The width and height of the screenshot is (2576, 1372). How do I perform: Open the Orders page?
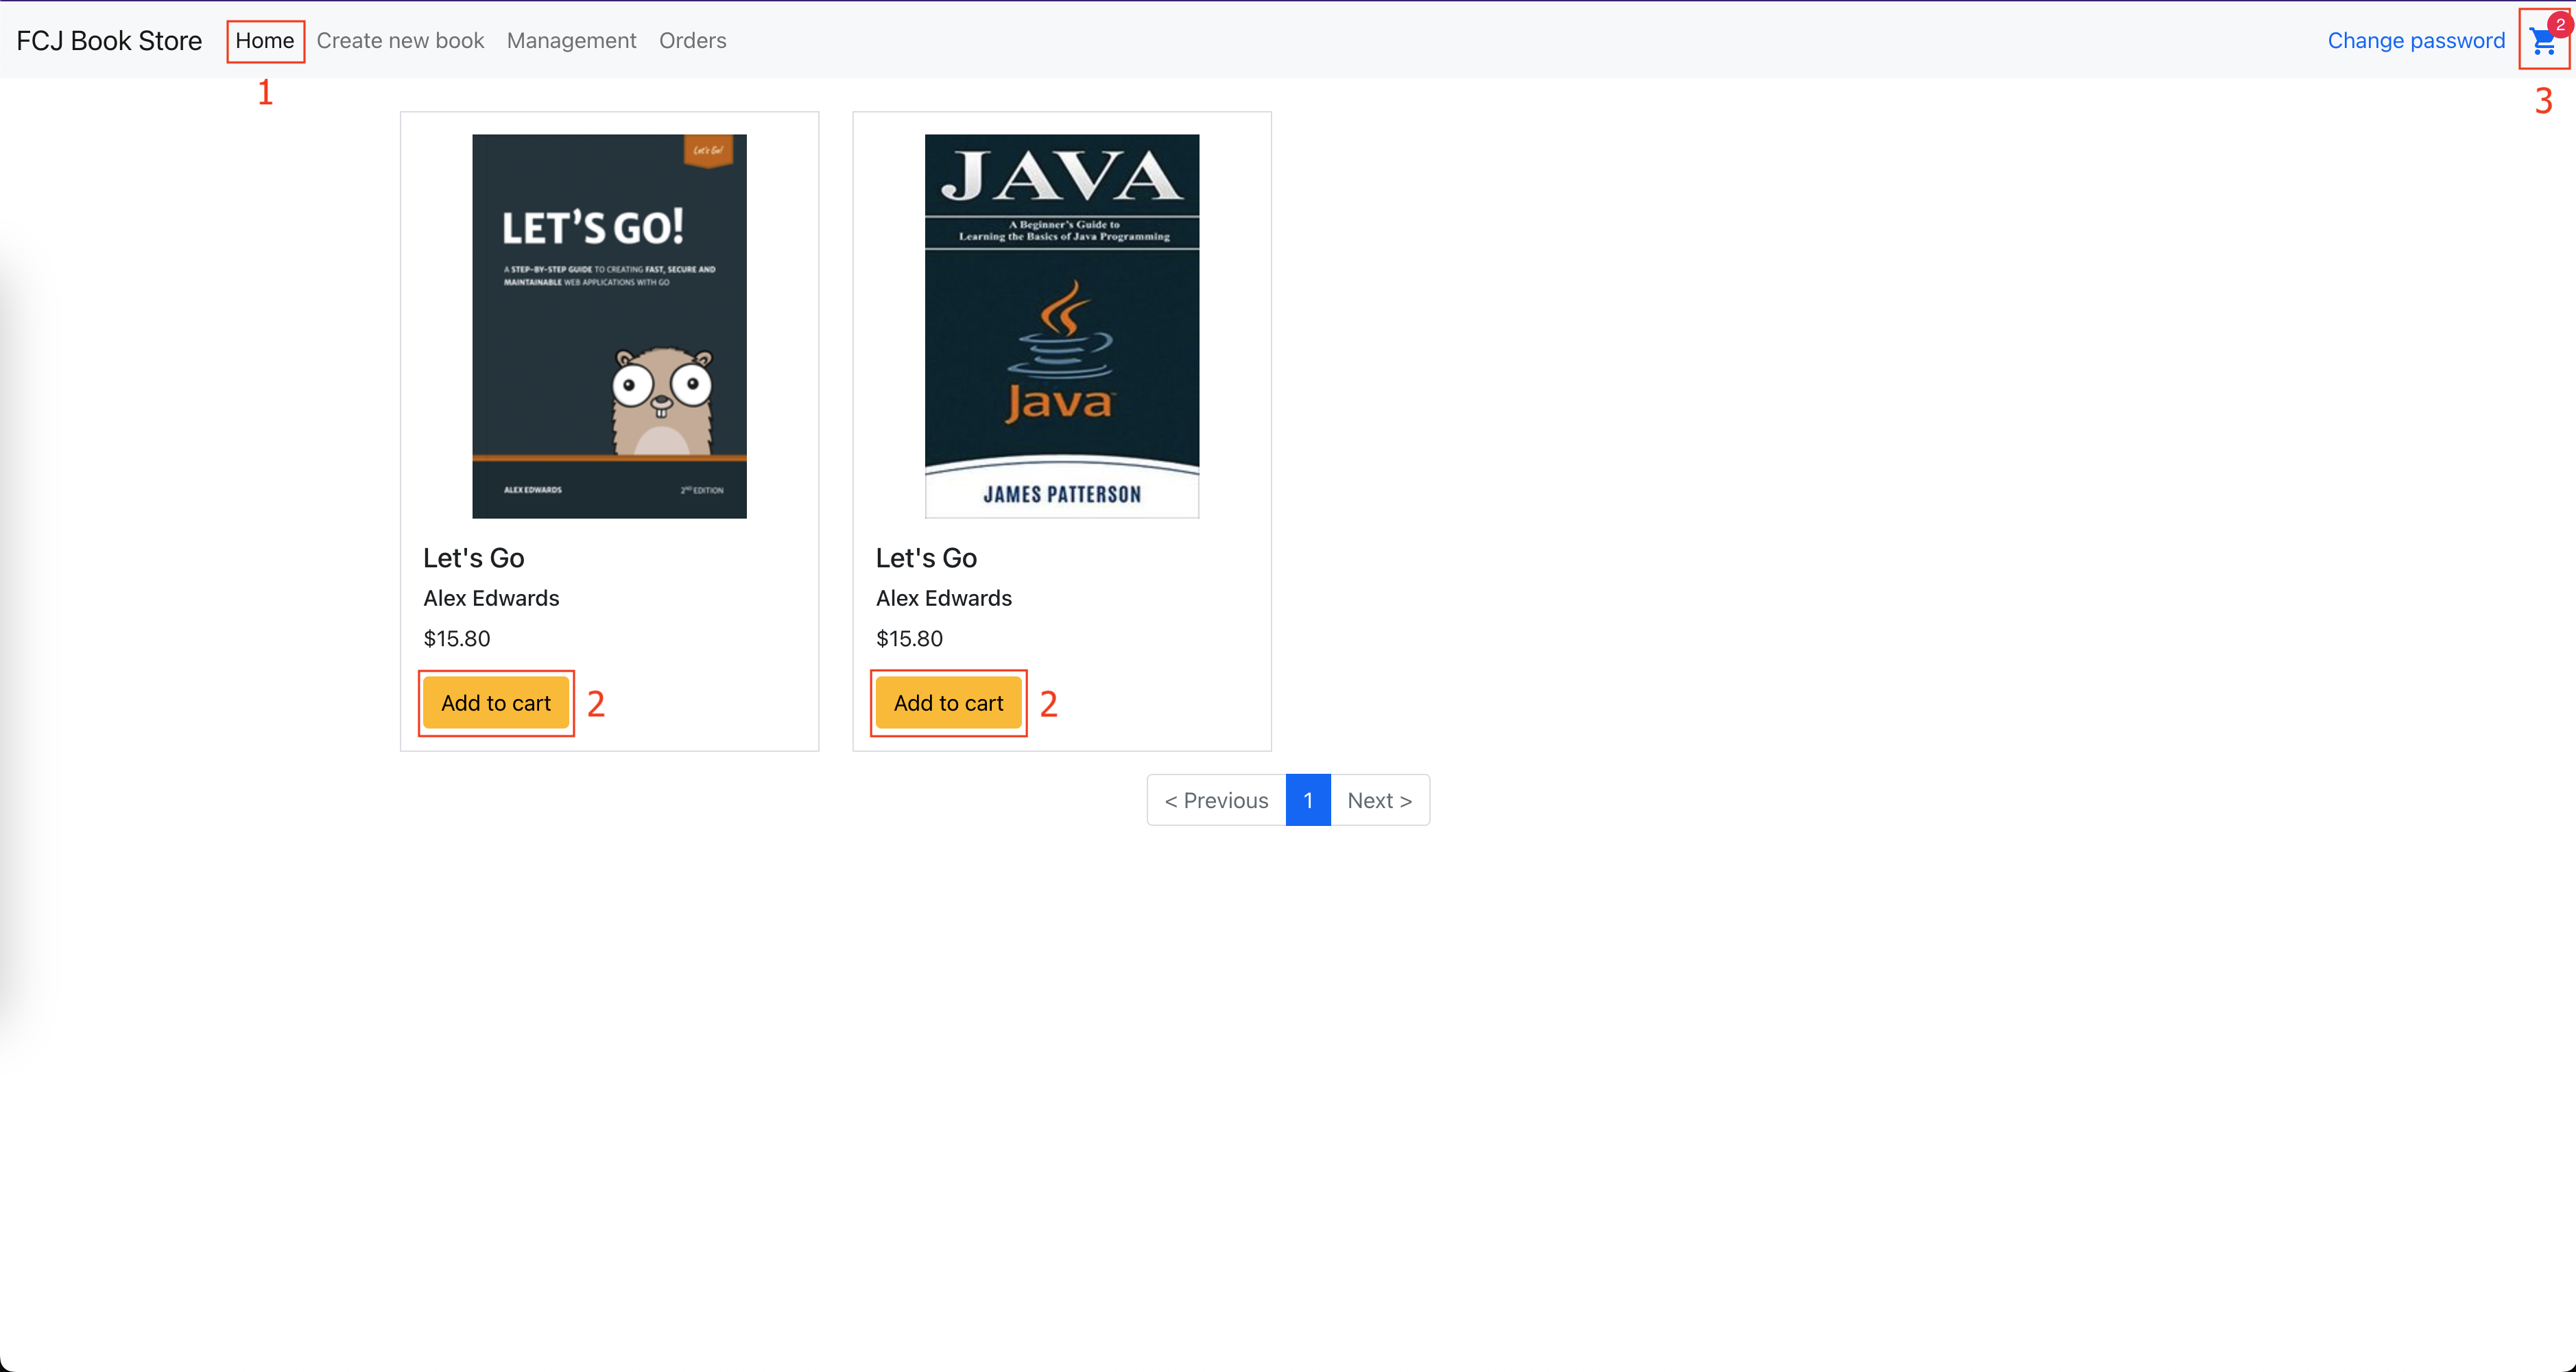pos(690,39)
